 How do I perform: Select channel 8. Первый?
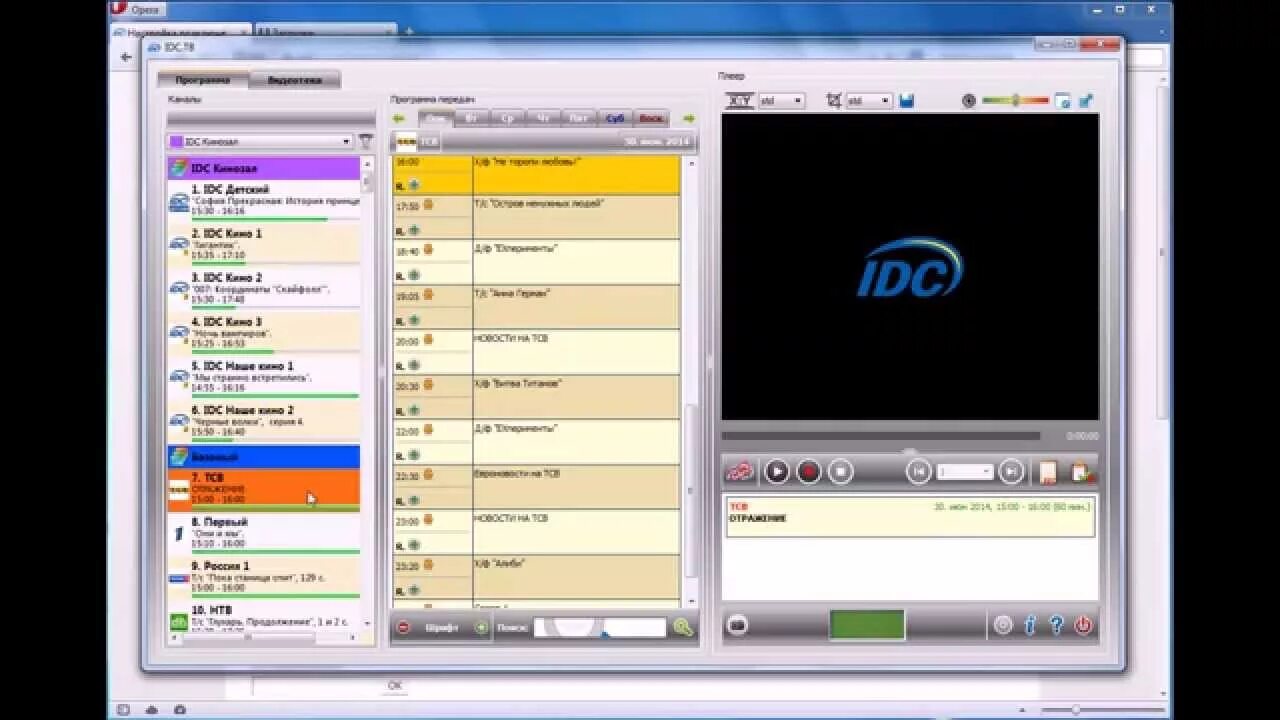(264, 534)
